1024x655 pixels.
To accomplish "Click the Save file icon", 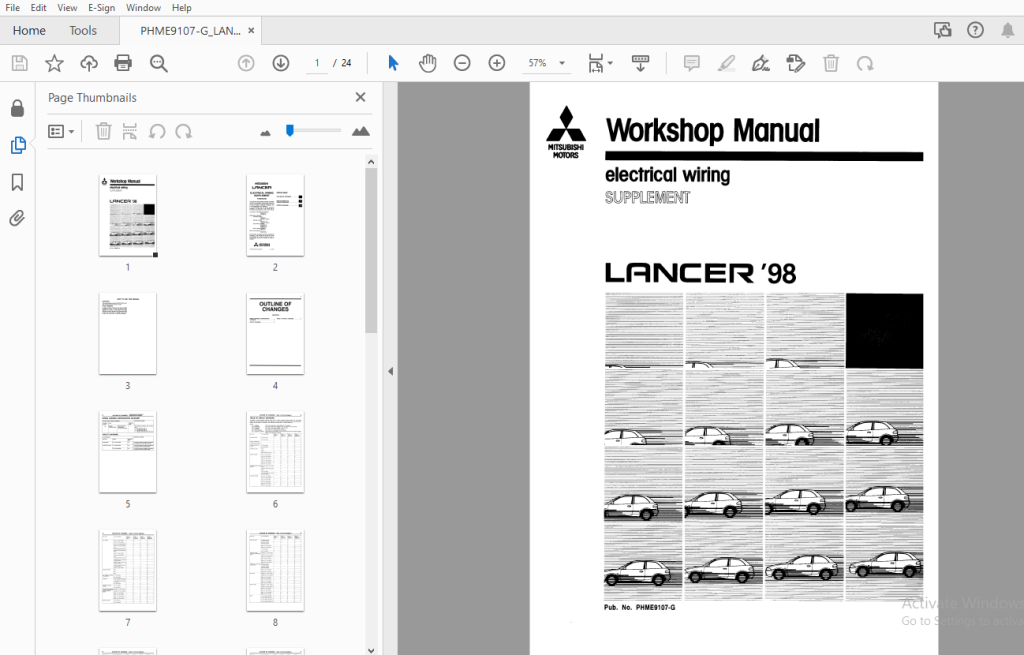I will (20, 63).
